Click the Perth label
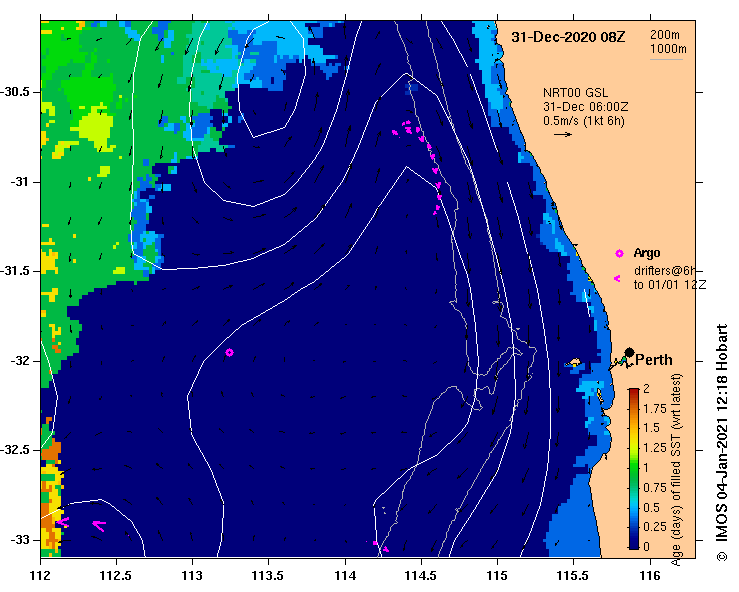The height and width of the screenshot is (592, 739). point(654,360)
